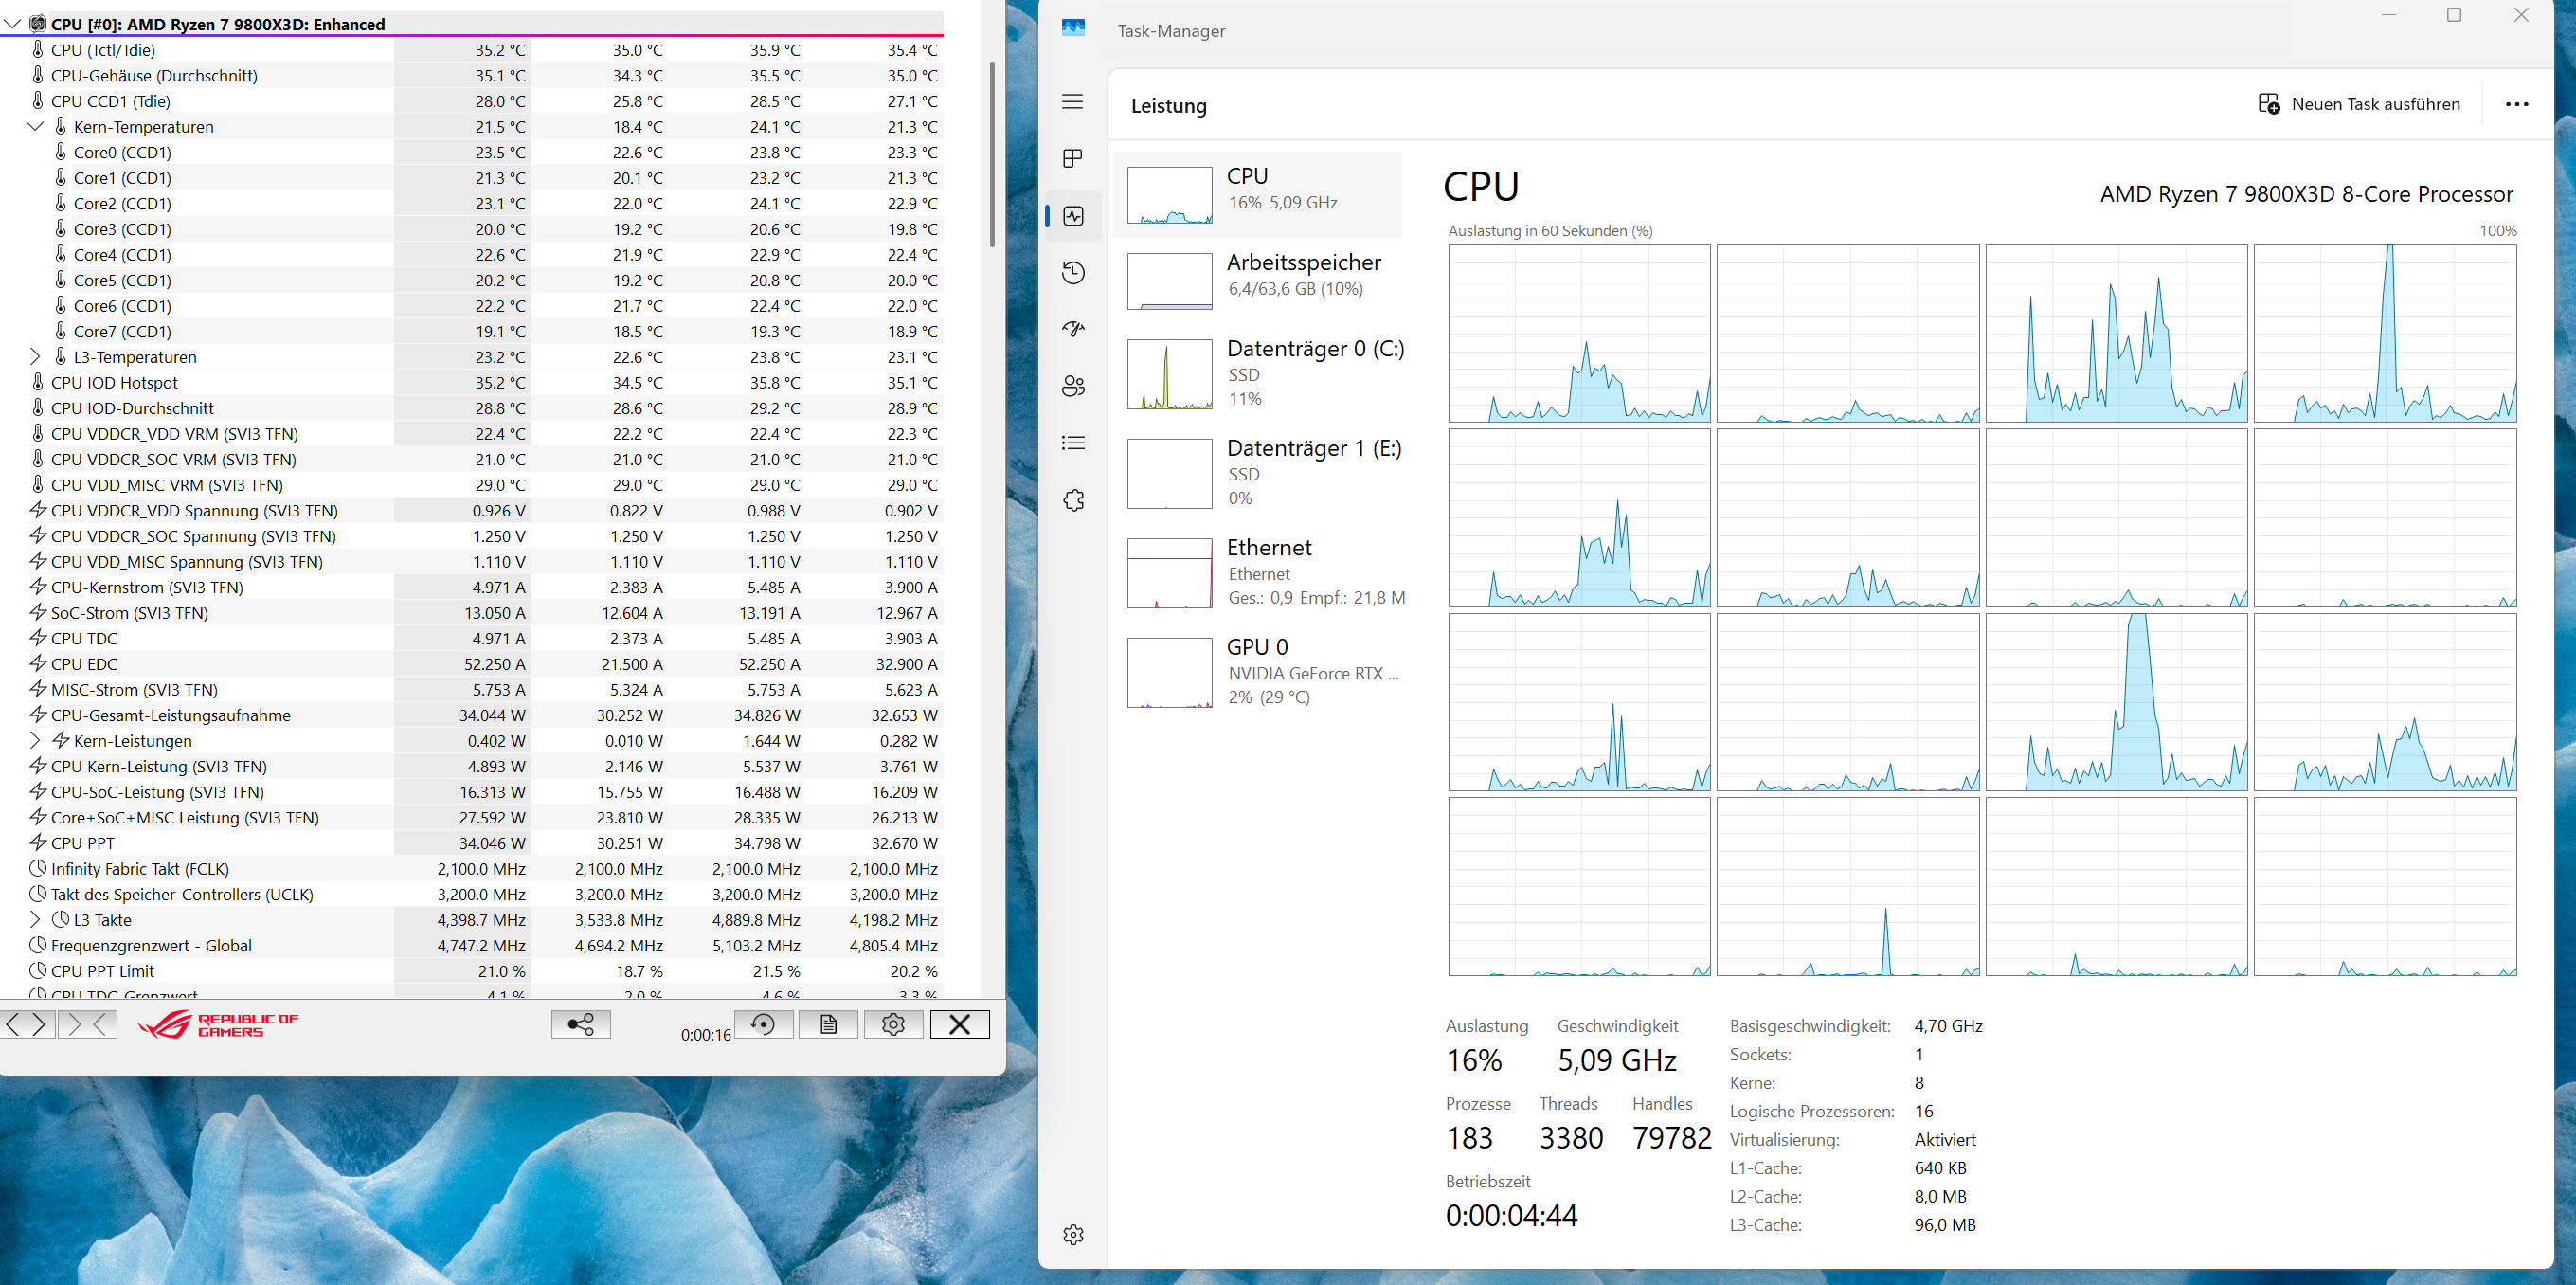
Task: Open the three-dot more options menu
Action: click(2516, 104)
